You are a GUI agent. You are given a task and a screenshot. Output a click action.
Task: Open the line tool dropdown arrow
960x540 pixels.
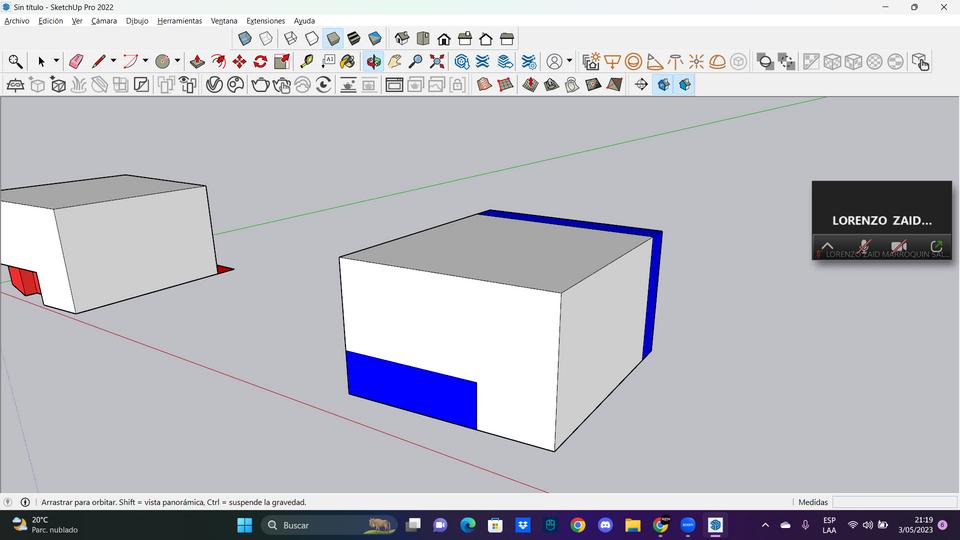tap(113, 61)
